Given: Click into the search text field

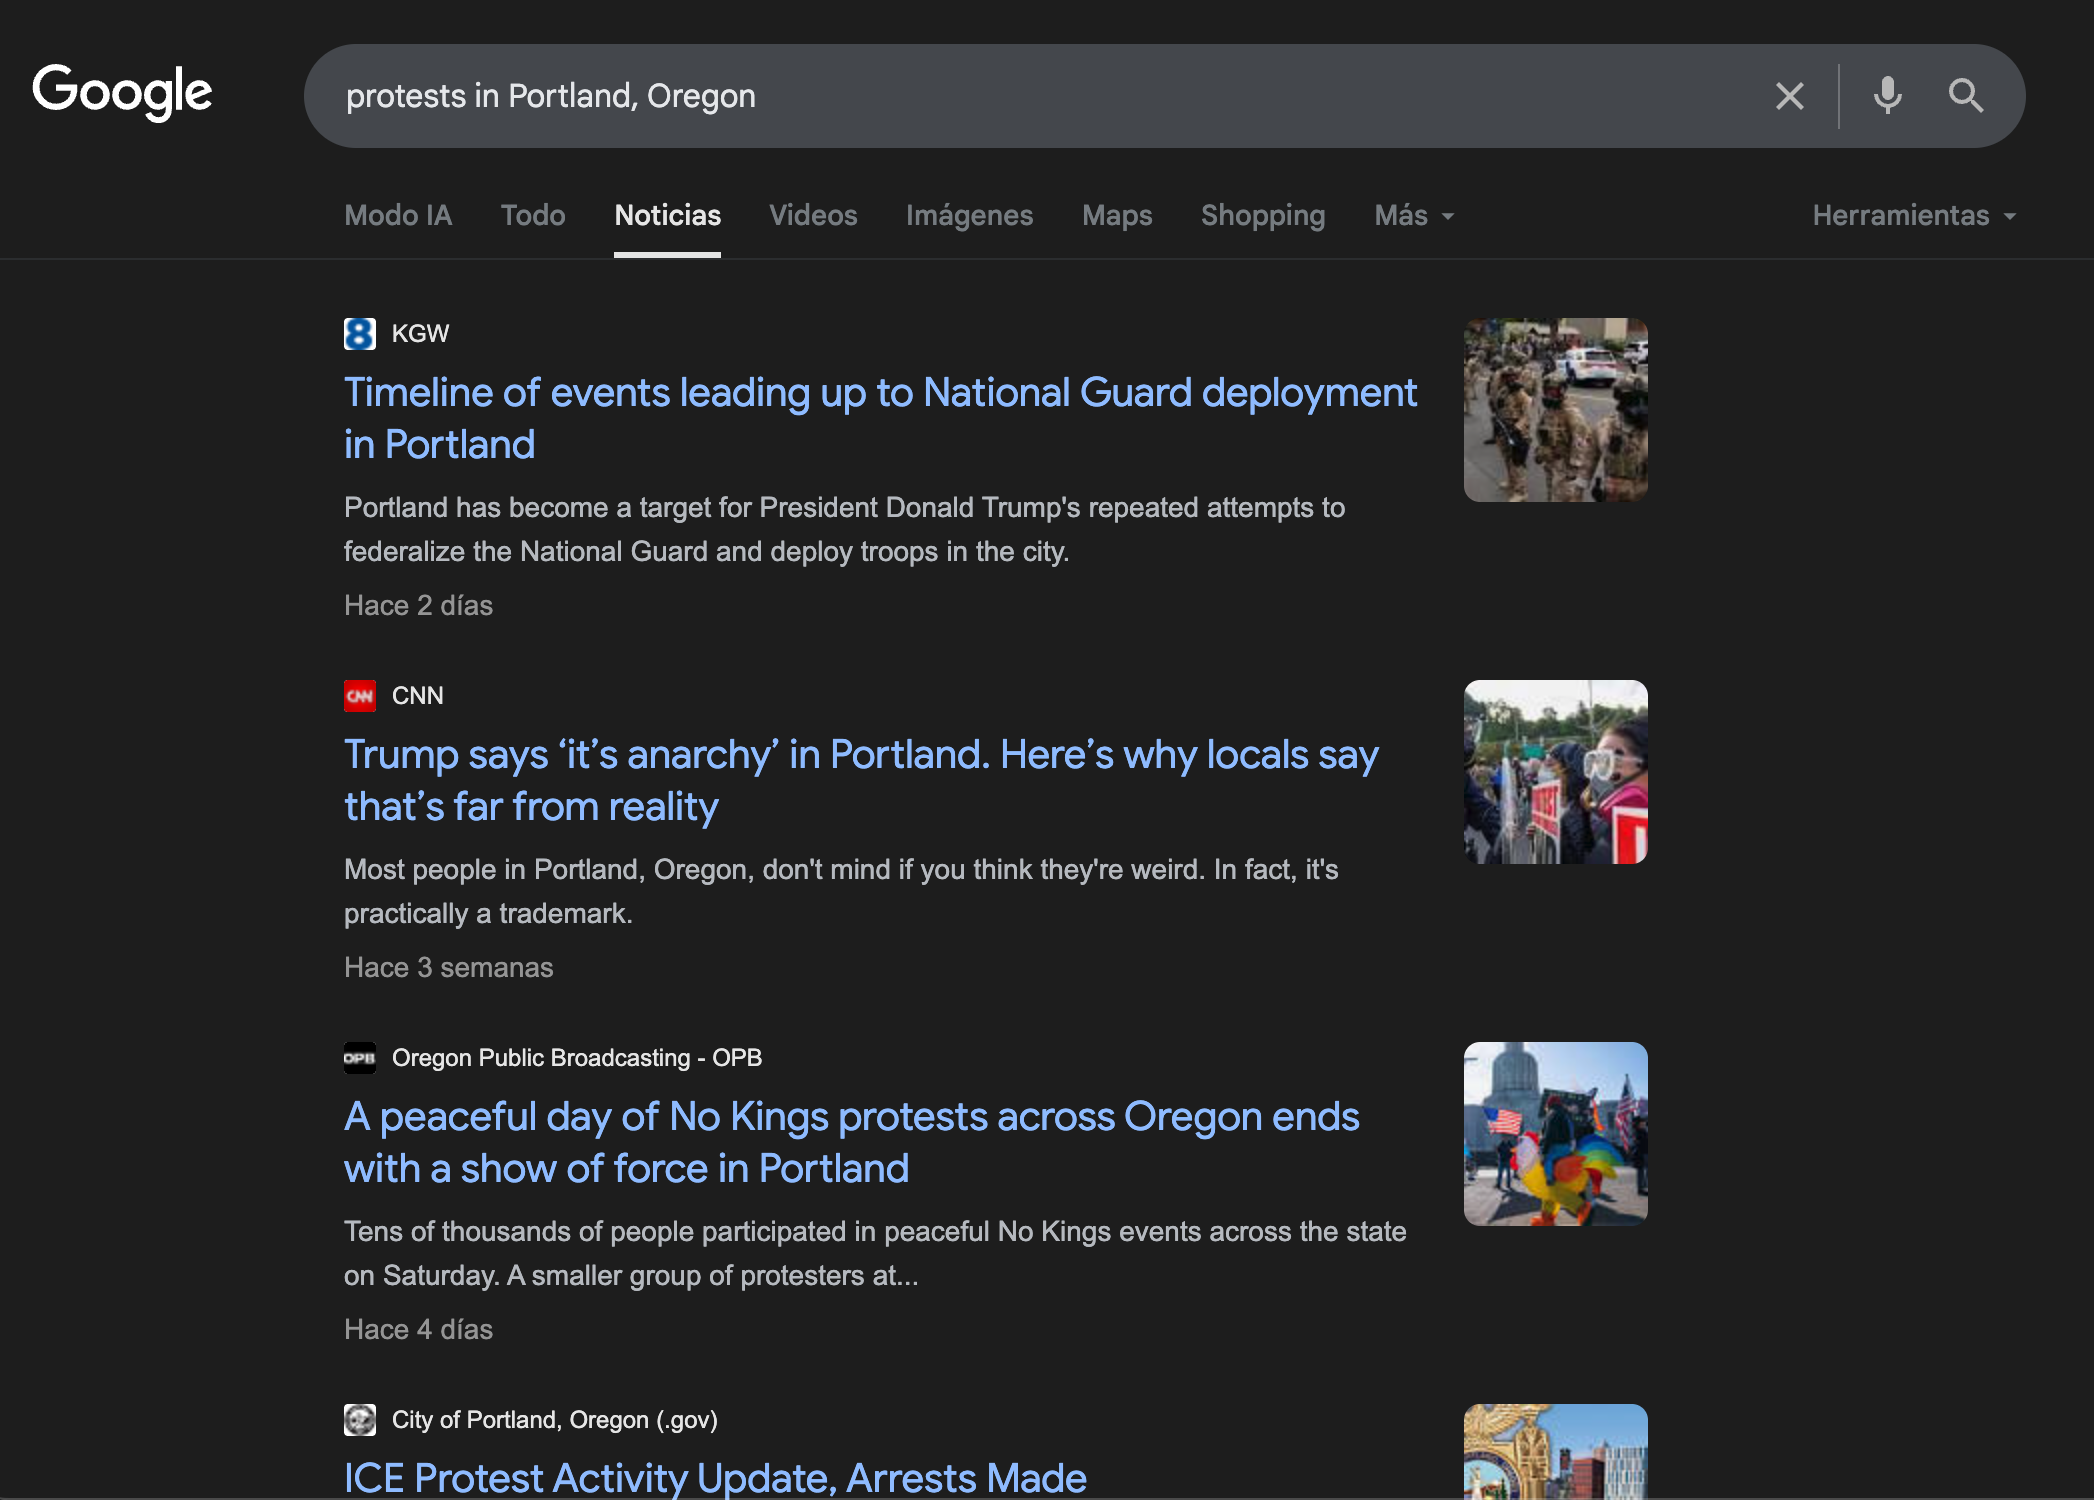Looking at the screenshot, I should click(1000, 96).
